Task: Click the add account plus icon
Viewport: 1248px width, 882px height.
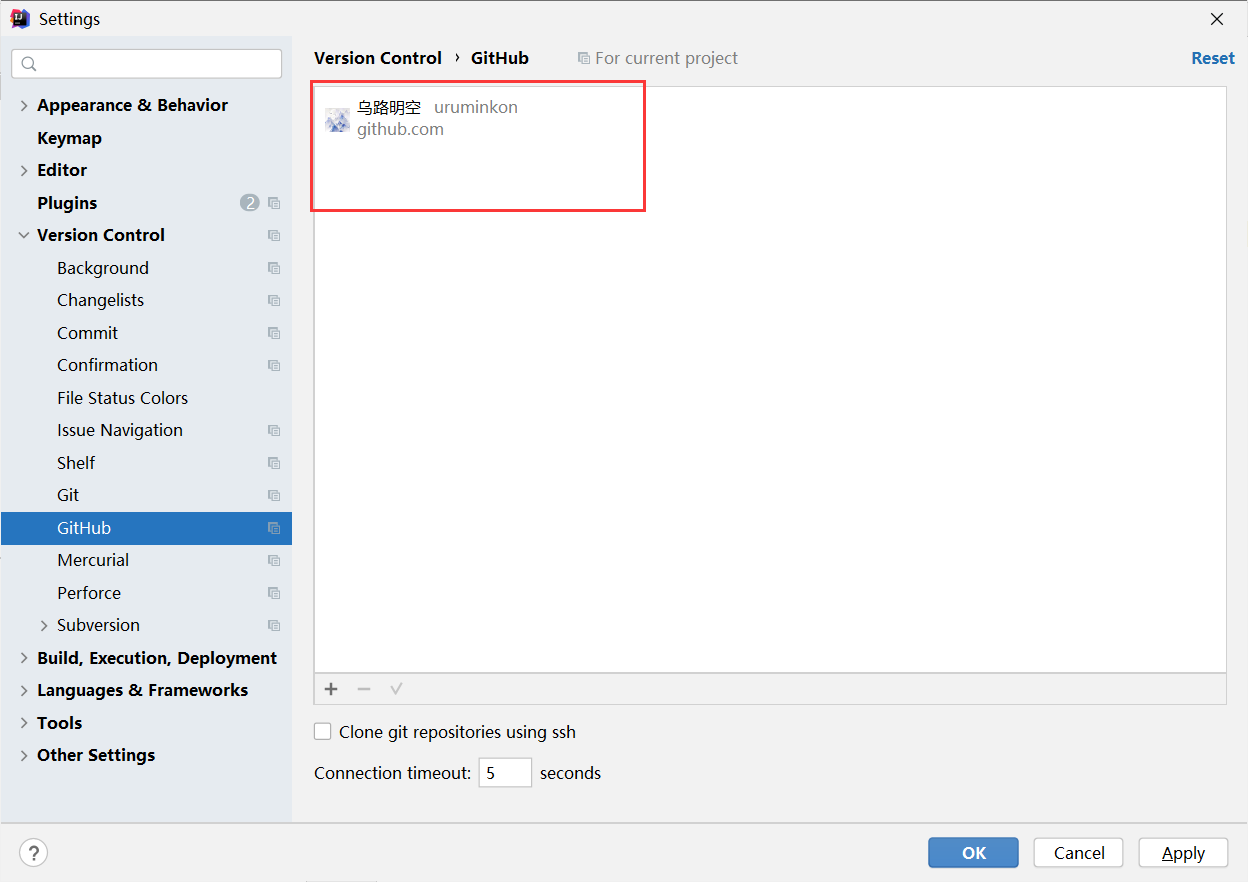Action: 331,689
